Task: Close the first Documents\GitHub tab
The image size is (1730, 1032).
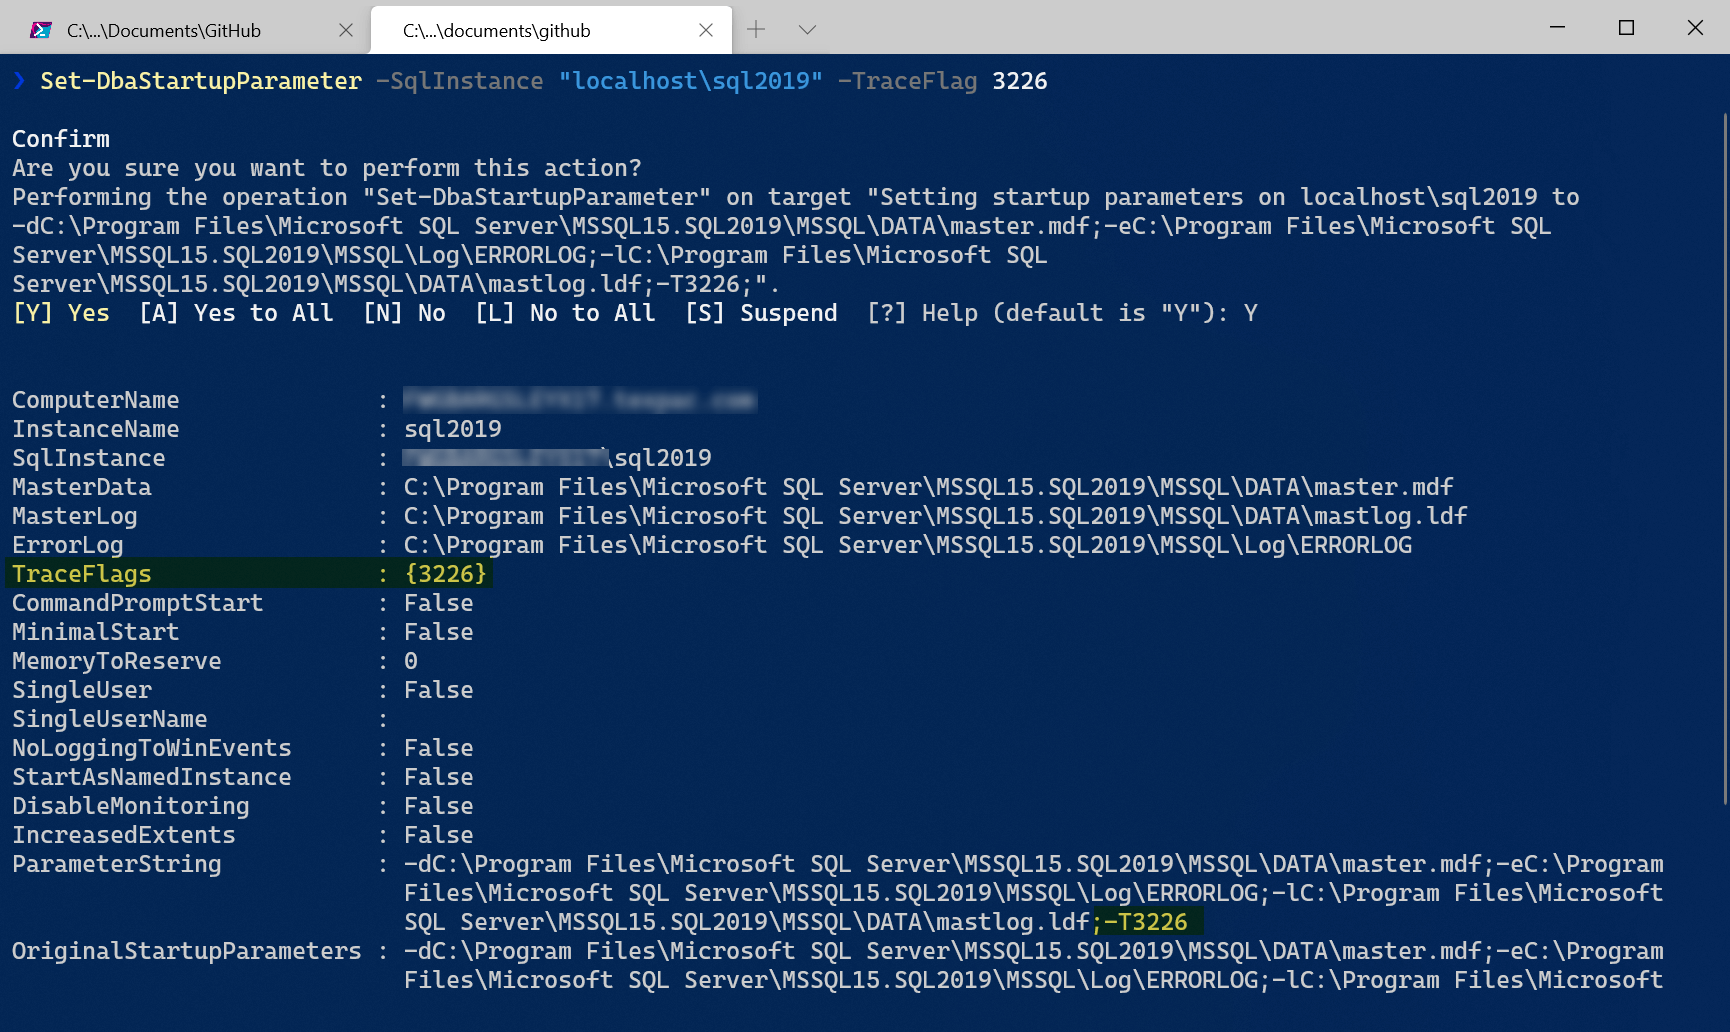Action: pos(346,30)
